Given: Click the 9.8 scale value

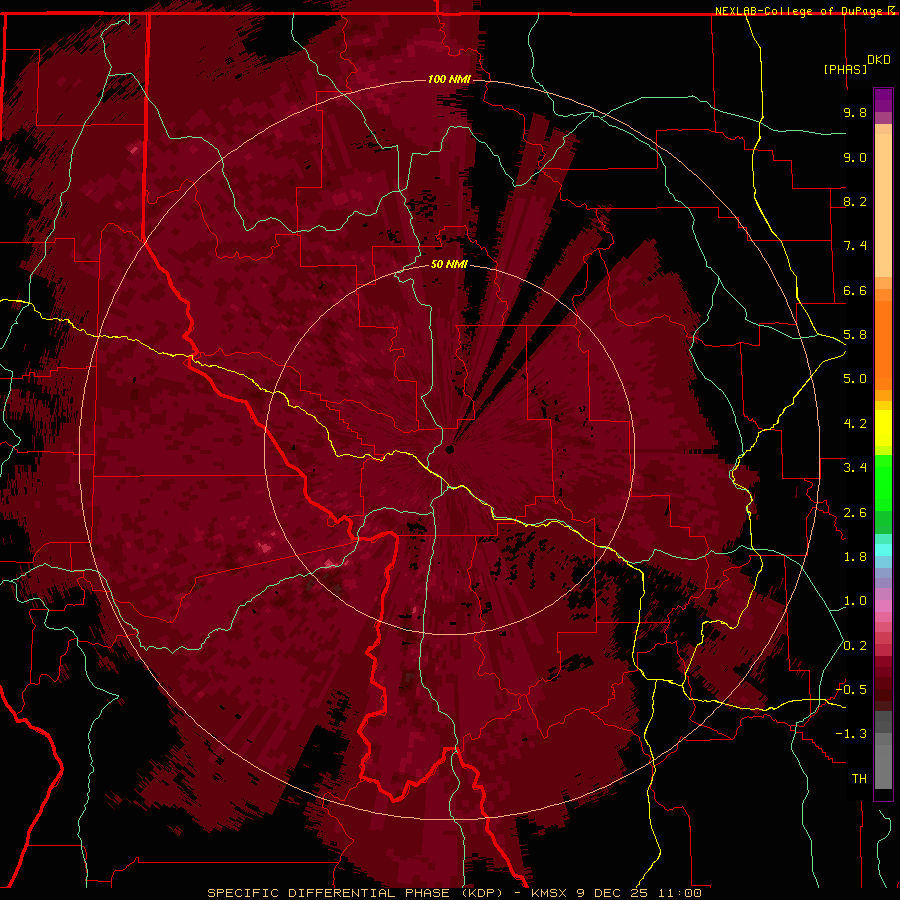Looking at the screenshot, I should tap(855, 112).
